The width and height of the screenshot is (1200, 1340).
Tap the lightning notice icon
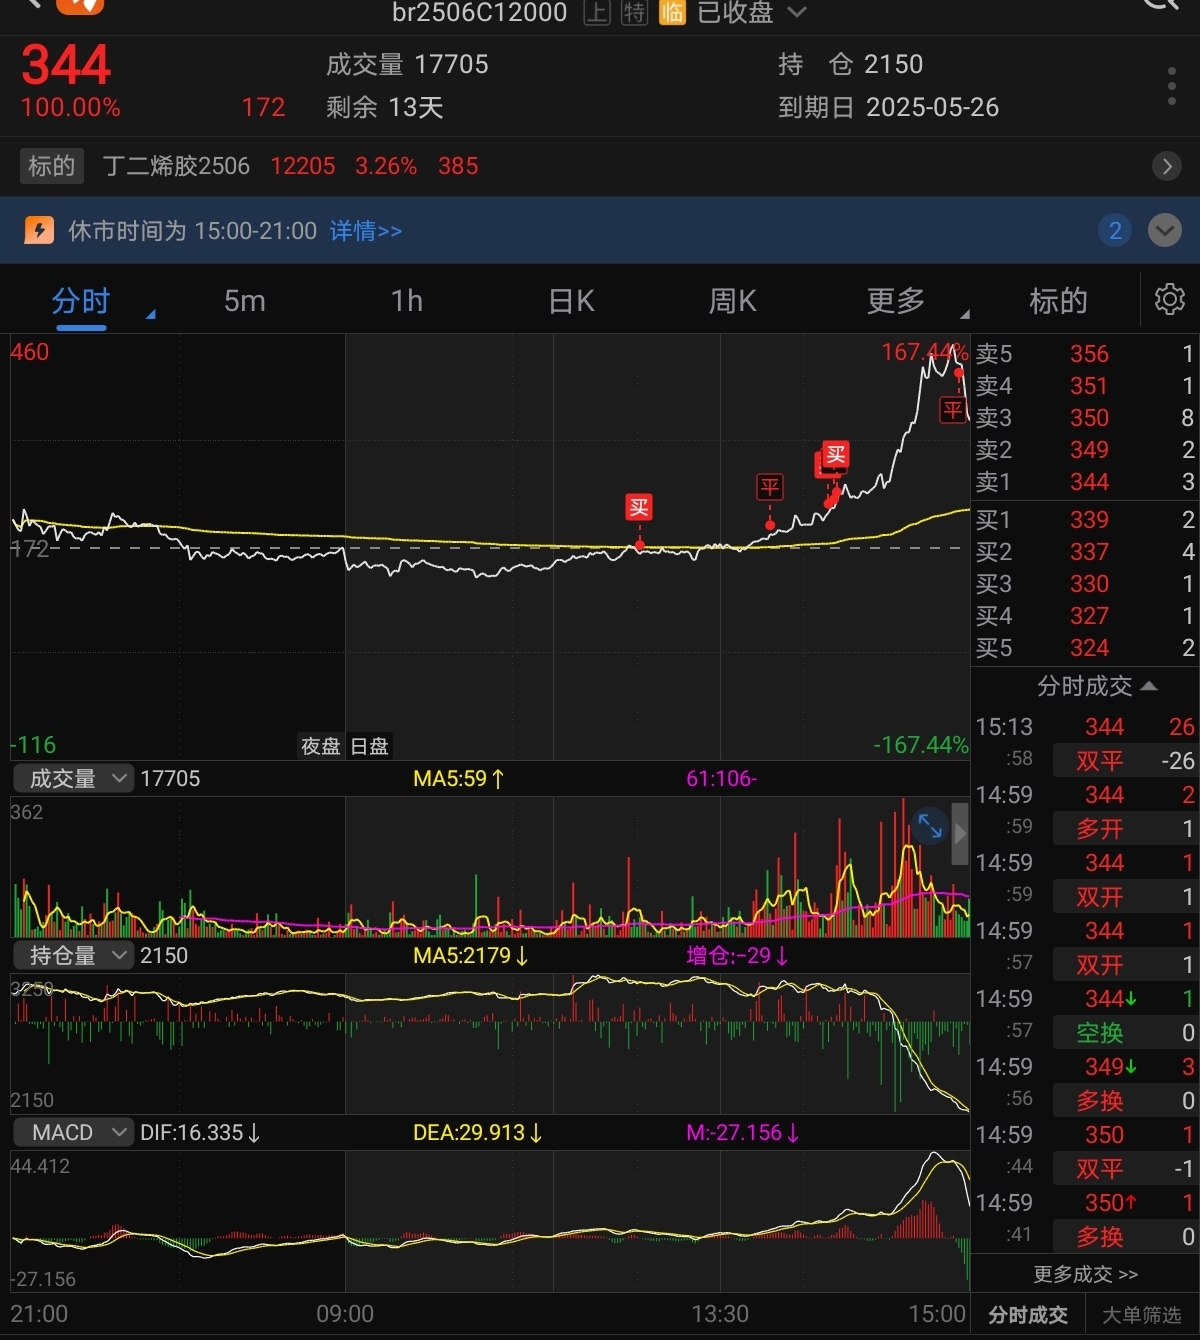pyautogui.click(x=39, y=230)
